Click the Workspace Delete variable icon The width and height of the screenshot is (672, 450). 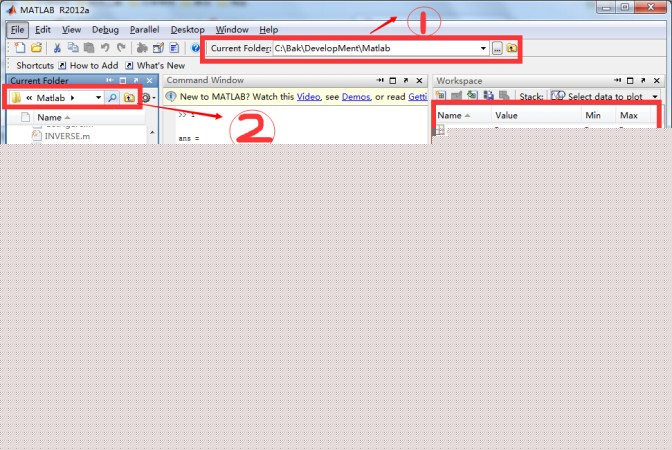point(504,95)
